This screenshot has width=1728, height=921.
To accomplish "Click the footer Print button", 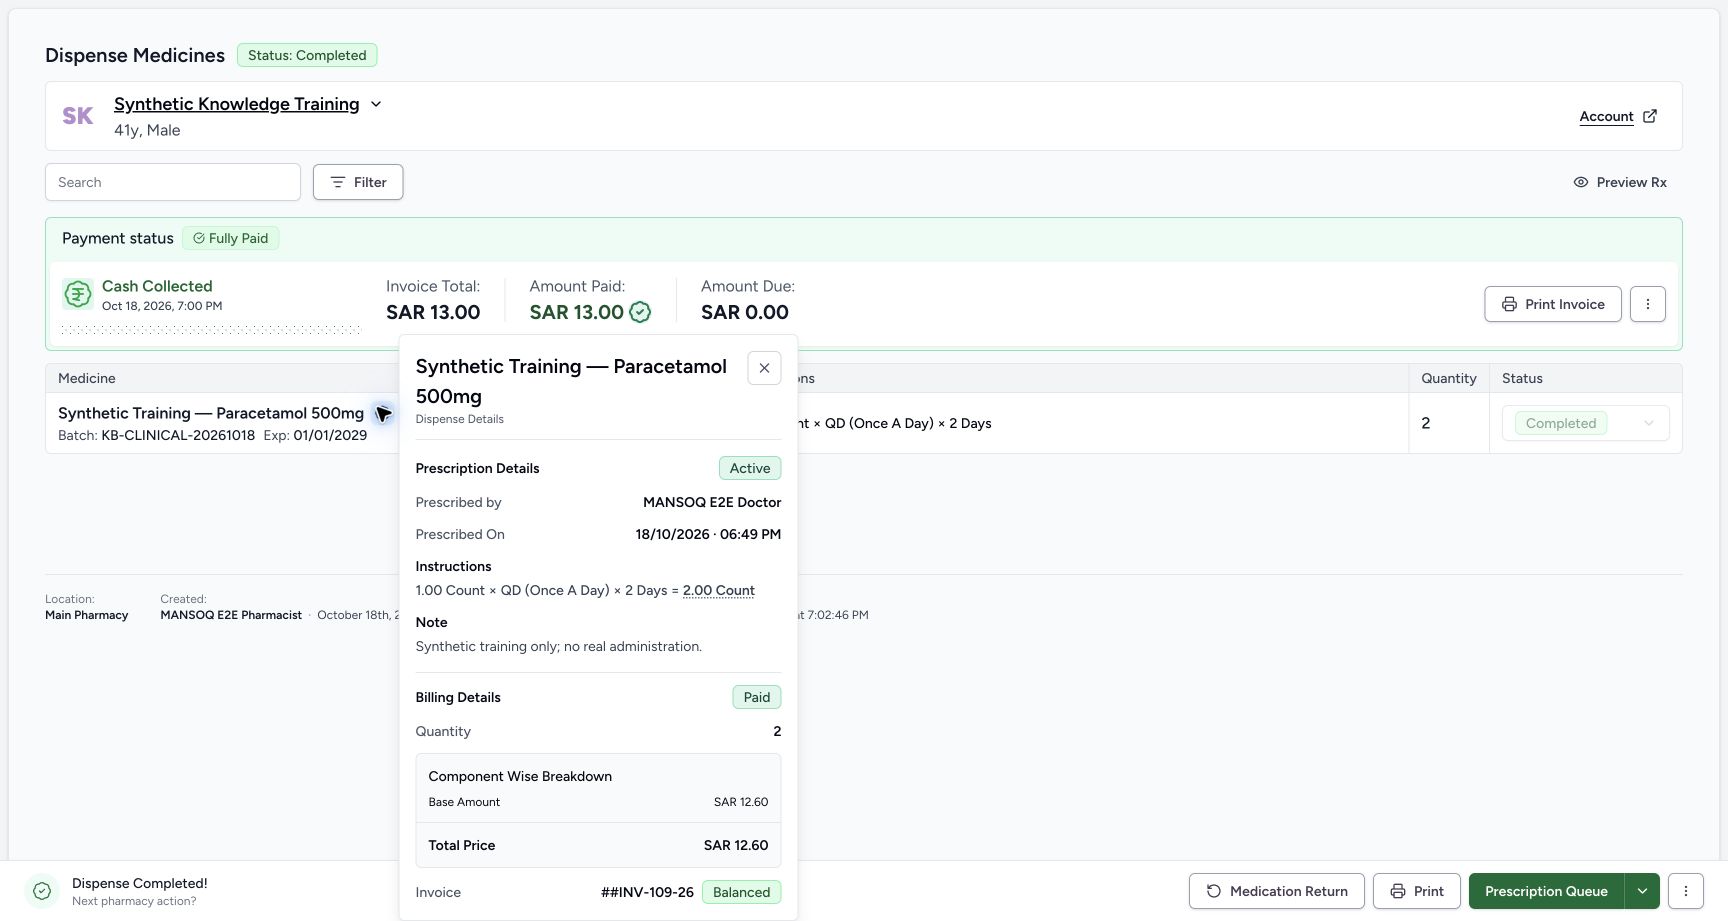I will pyautogui.click(x=1417, y=891).
